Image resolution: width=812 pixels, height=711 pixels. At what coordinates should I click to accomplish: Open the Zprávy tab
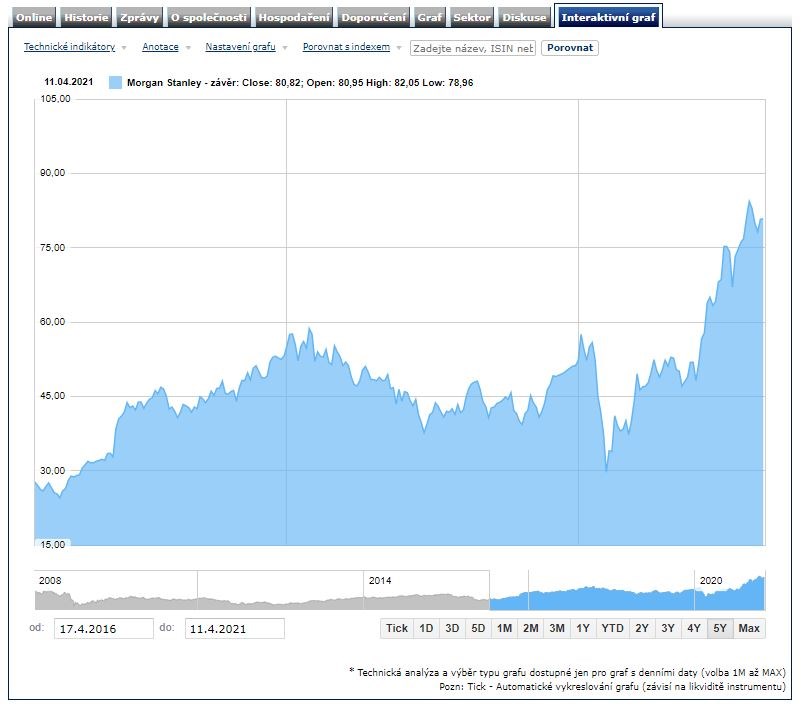pos(139,17)
